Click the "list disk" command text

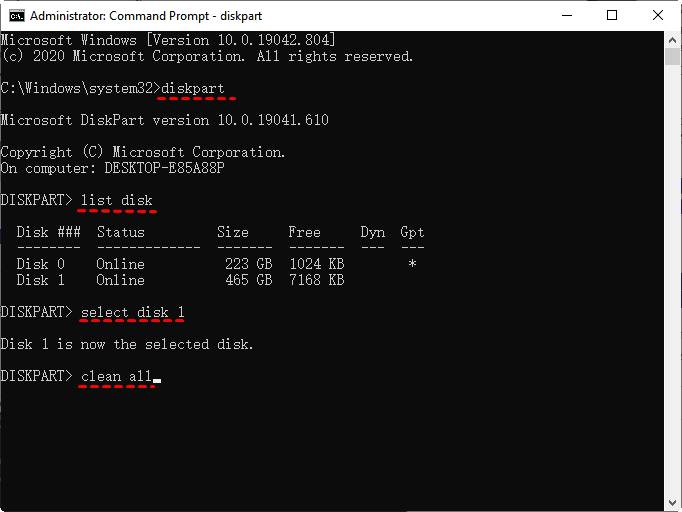tap(117, 200)
